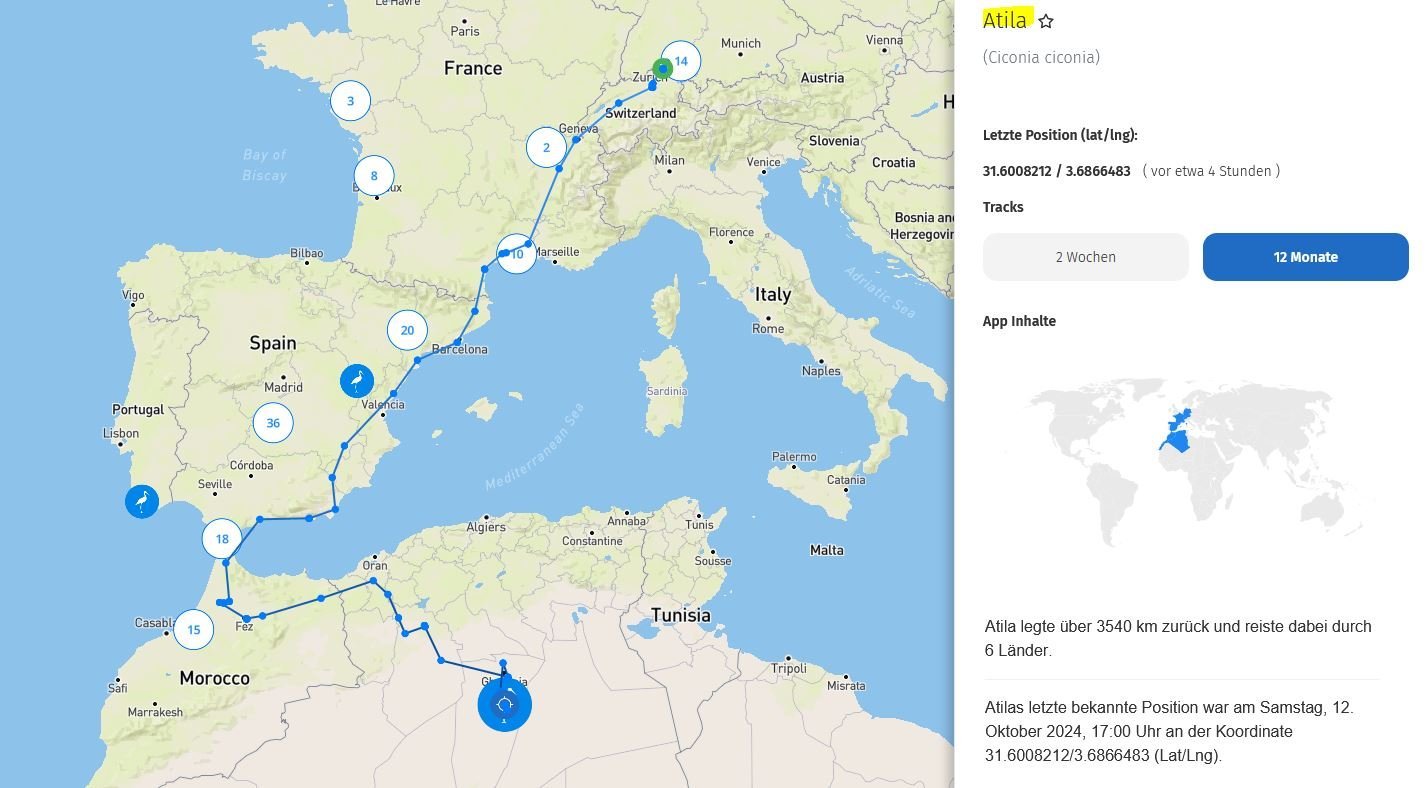Click the cluster marked 2 near Geneva
The height and width of the screenshot is (788, 1428).
click(x=546, y=148)
